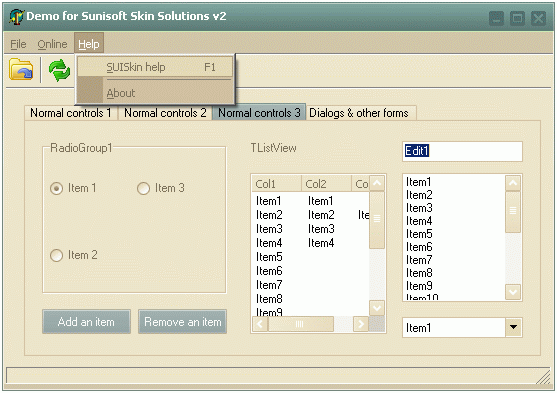Open the Item1 combo box dropdown arrow
Image resolution: width=557 pixels, height=393 pixels.
(513, 327)
